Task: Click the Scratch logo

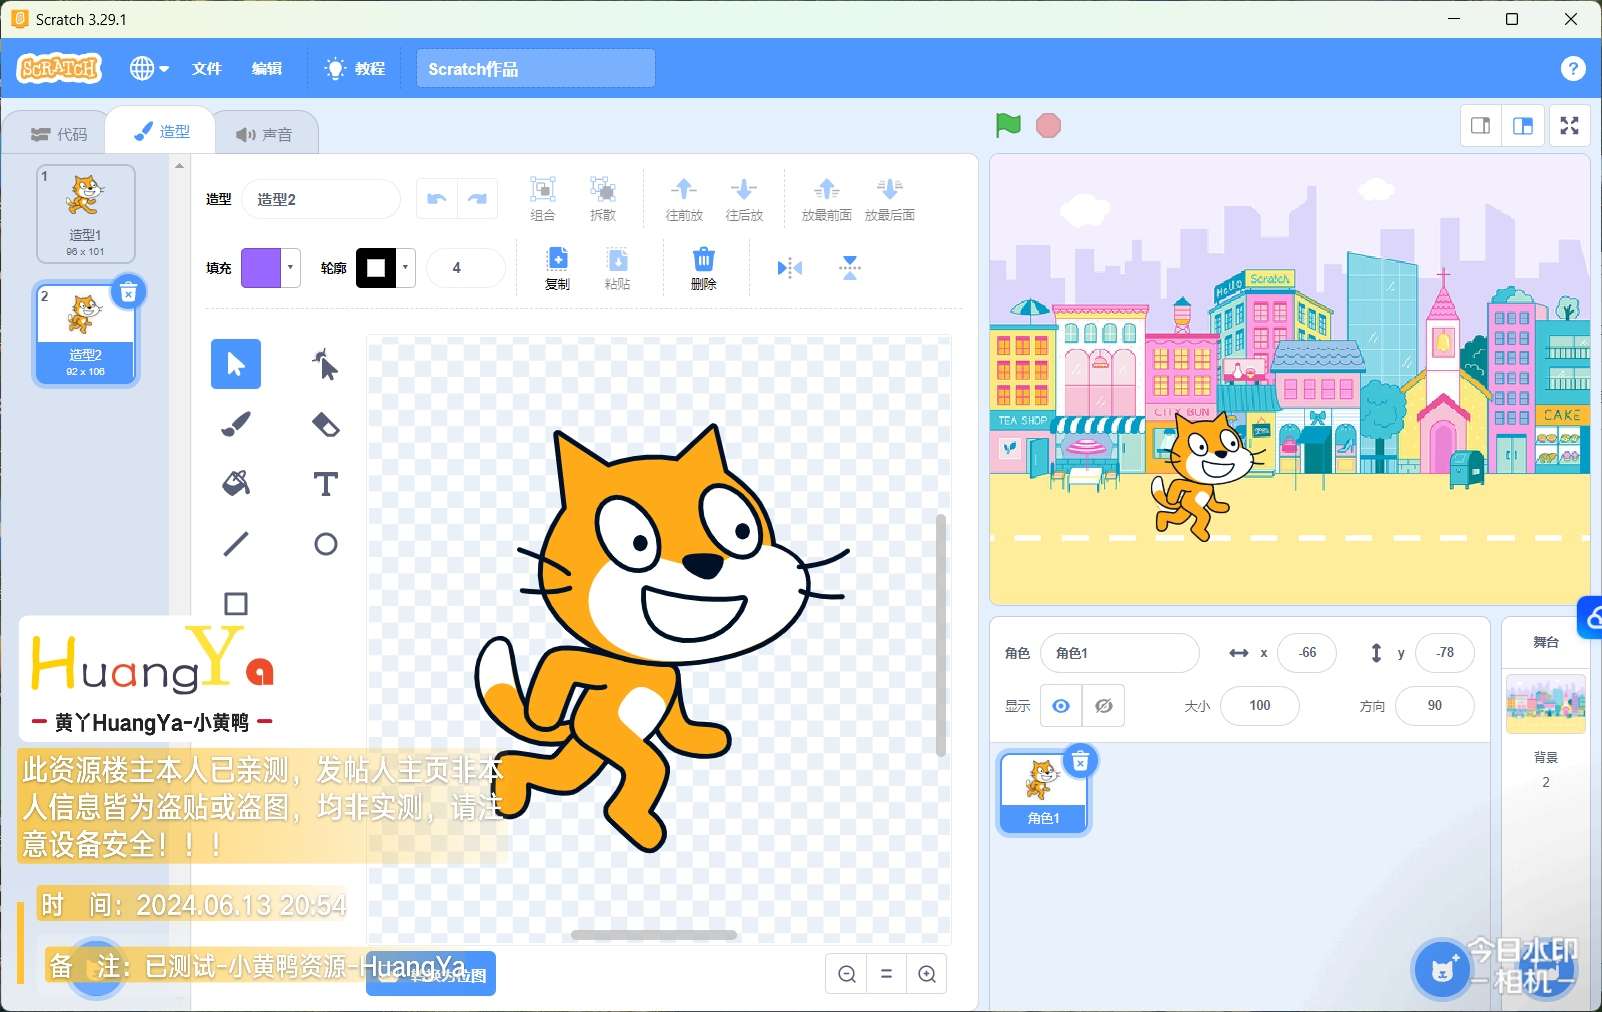Action: [60, 68]
